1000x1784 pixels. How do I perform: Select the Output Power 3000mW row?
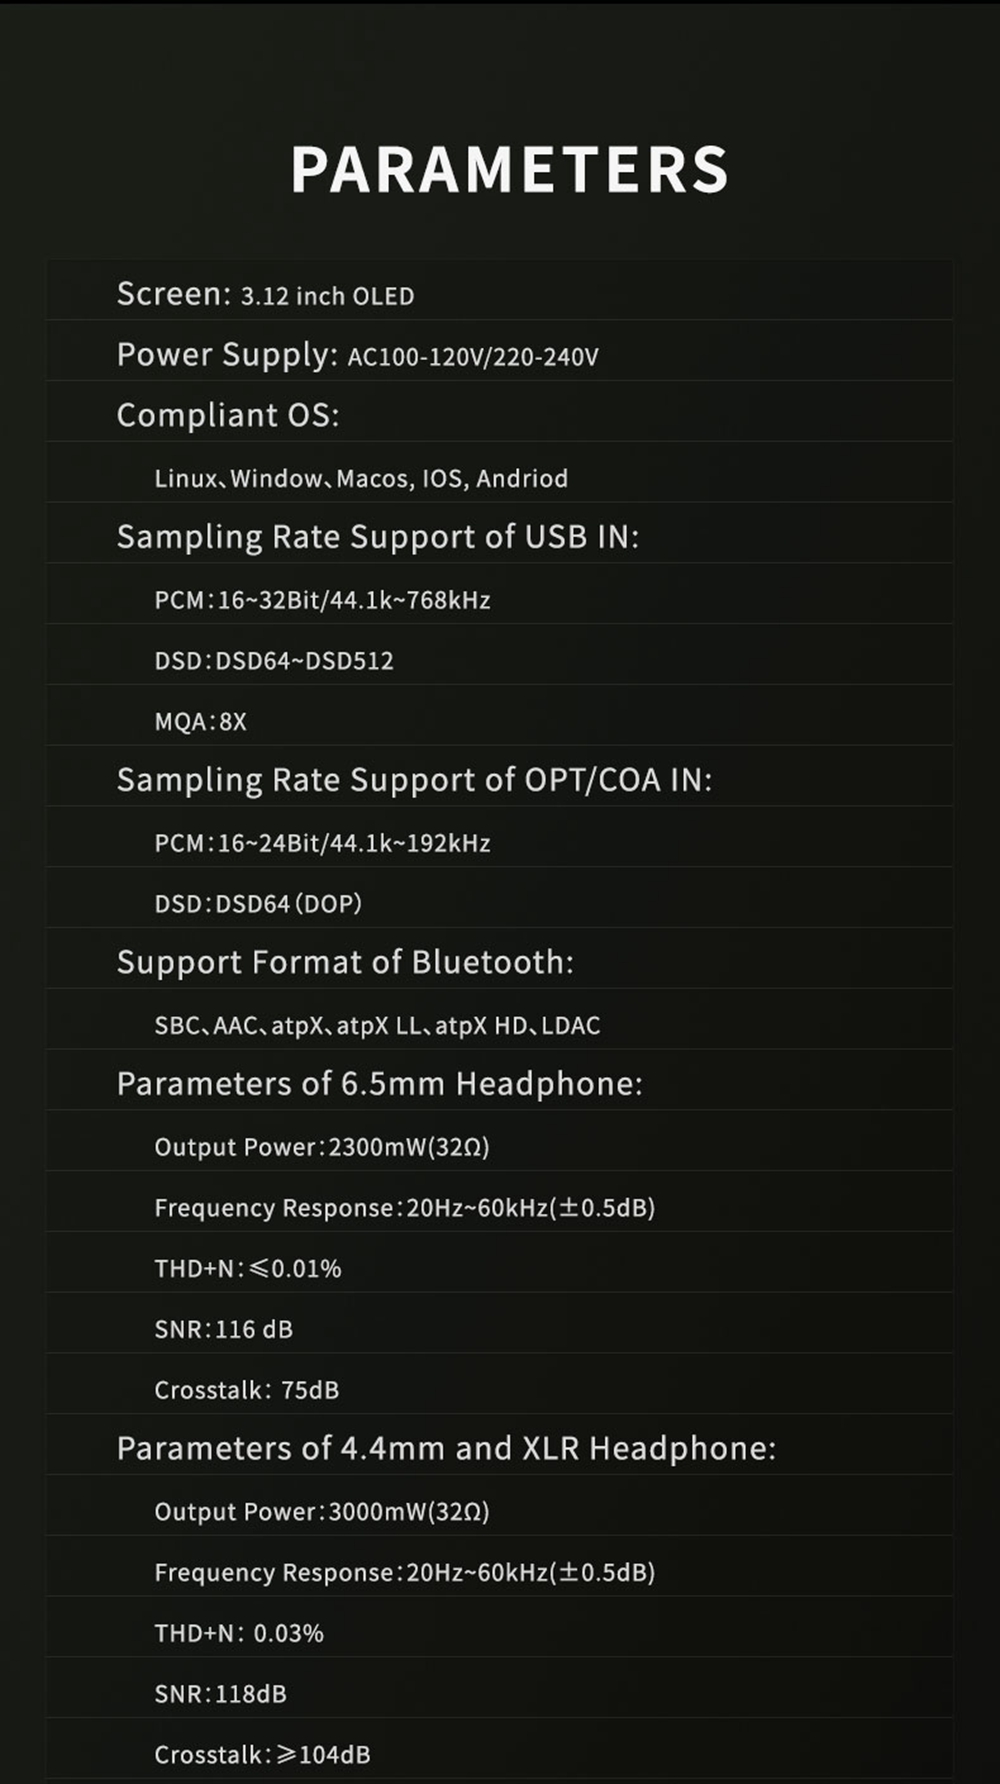pos(322,1512)
